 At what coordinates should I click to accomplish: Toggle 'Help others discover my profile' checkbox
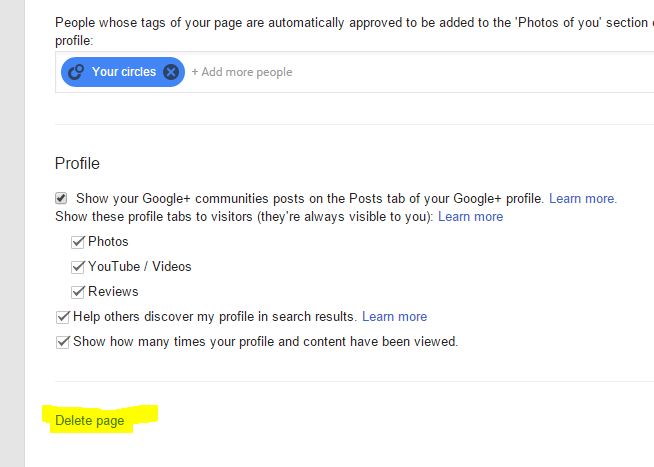[63, 316]
